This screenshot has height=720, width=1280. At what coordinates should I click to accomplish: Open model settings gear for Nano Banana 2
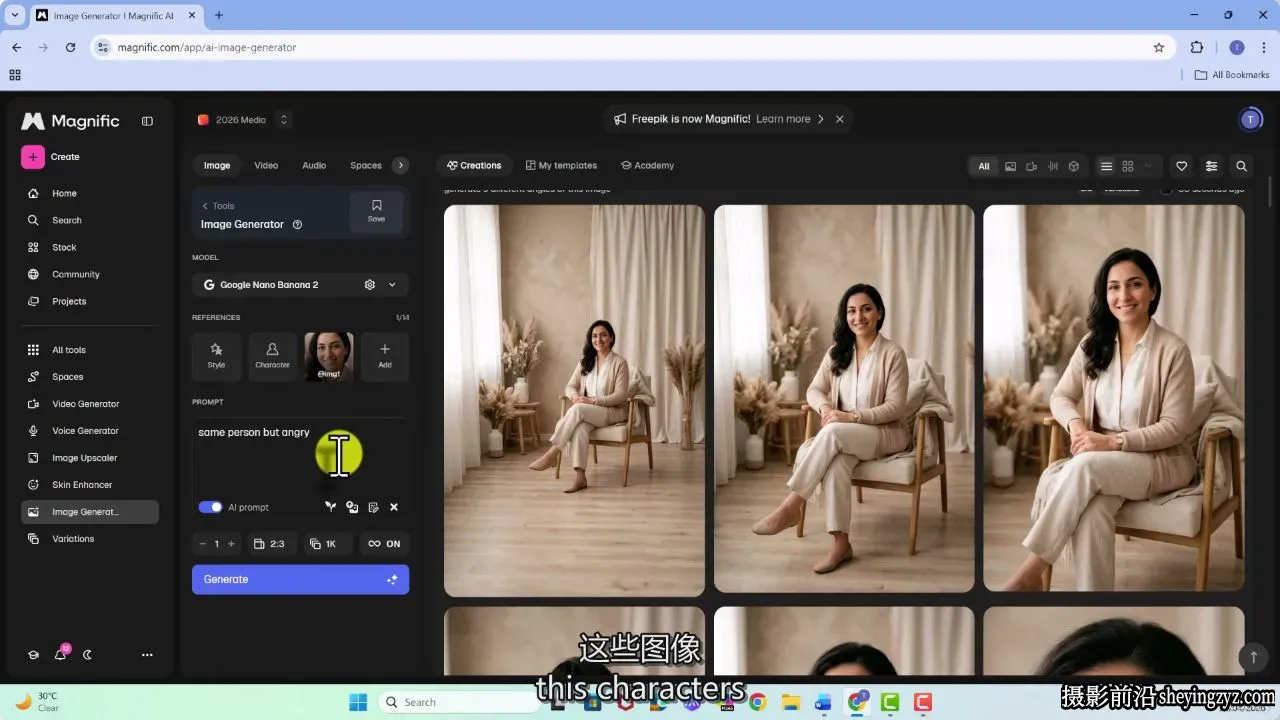click(370, 285)
